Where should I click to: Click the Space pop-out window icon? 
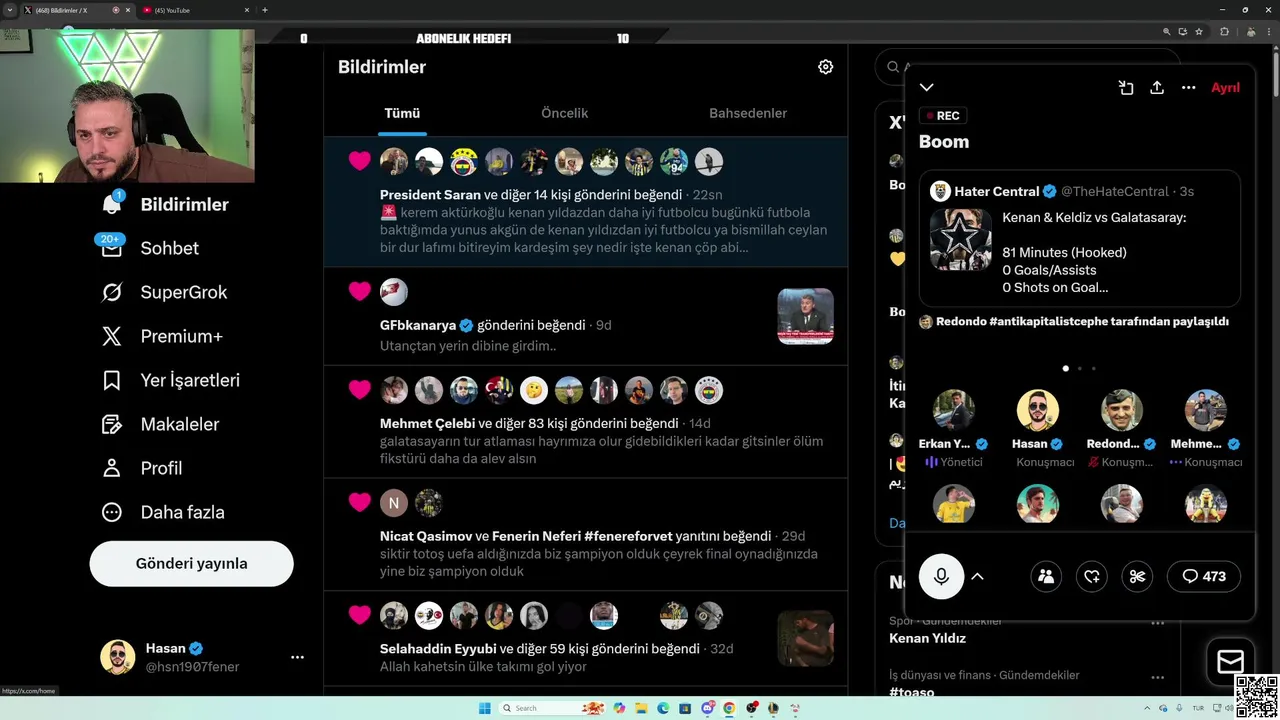tap(1126, 88)
